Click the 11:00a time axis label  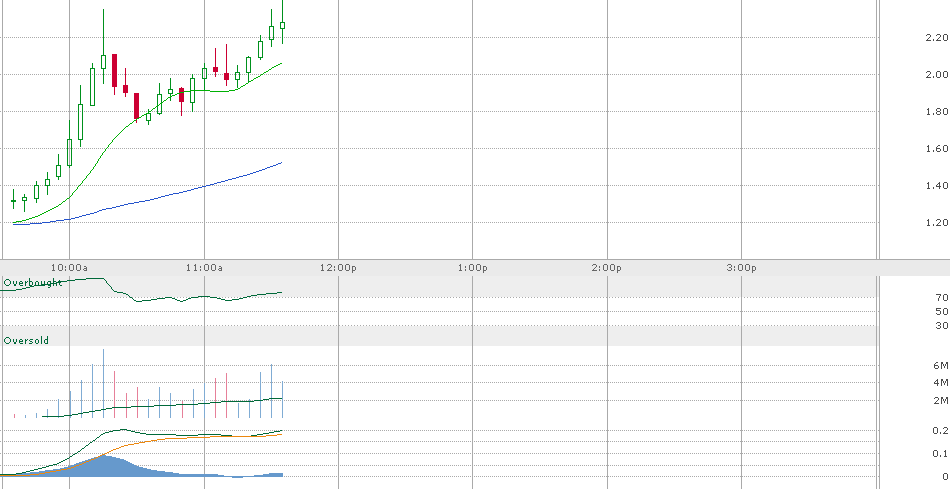pos(204,268)
